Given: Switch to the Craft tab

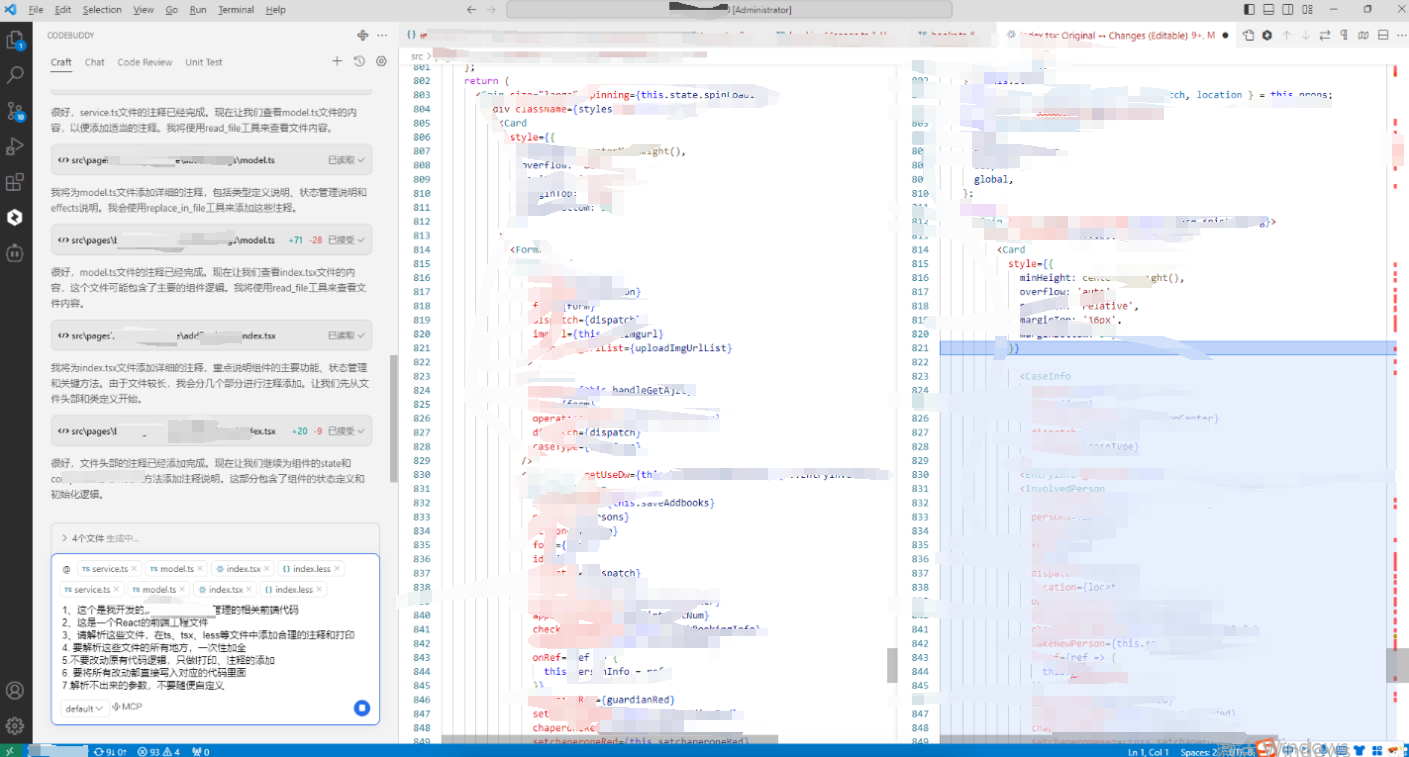Looking at the screenshot, I should click(x=61, y=62).
